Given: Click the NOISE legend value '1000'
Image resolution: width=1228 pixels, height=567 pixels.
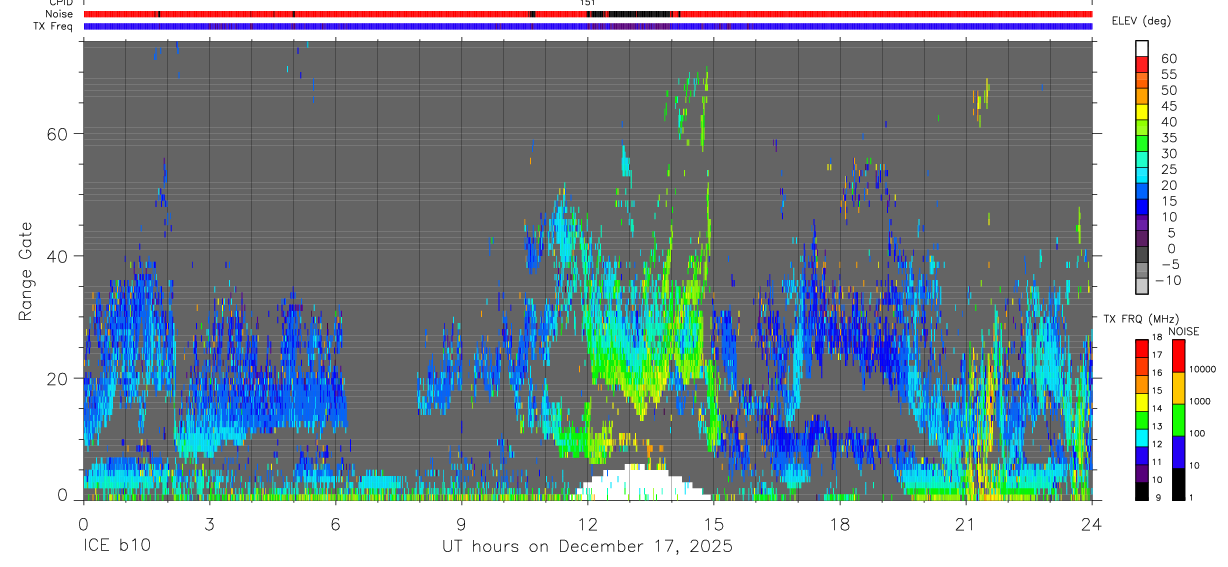Looking at the screenshot, I should point(1200,402).
